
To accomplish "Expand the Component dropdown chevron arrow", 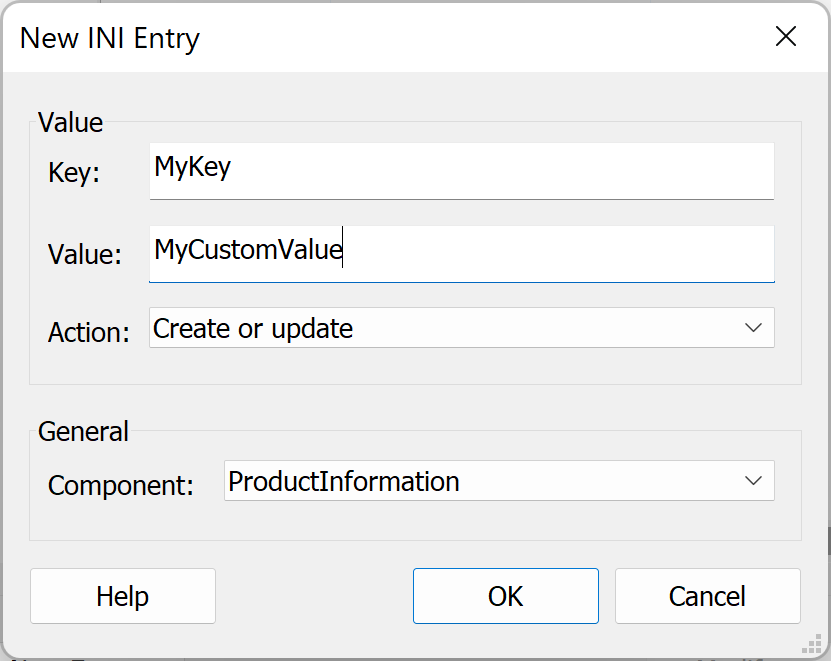I will pos(753,480).
